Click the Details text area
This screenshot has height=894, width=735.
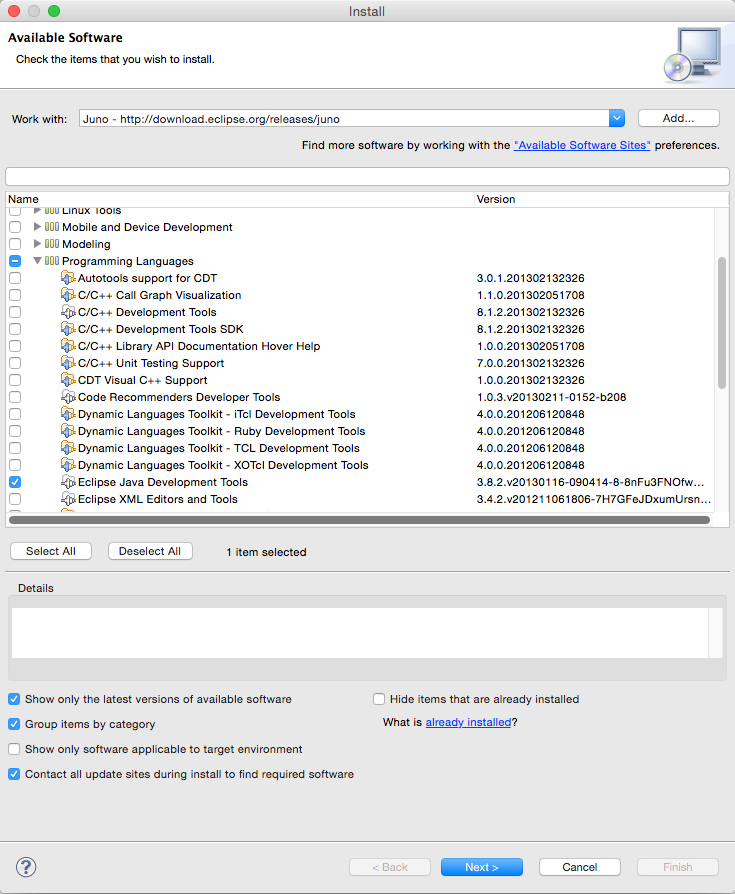(x=360, y=633)
